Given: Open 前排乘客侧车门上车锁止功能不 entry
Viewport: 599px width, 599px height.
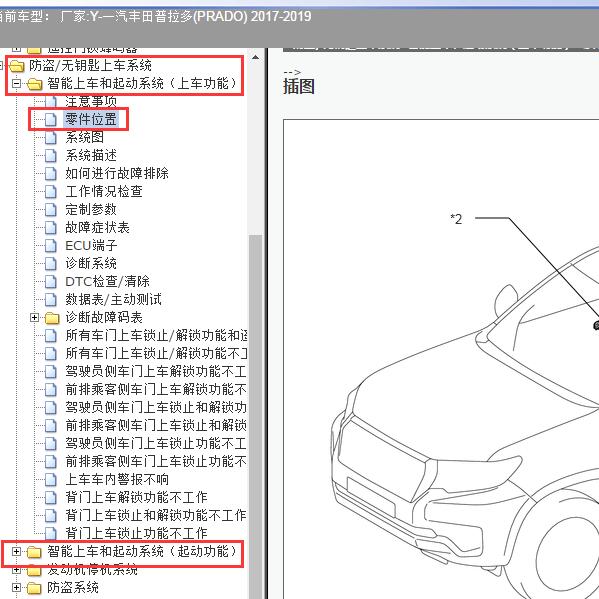Looking at the screenshot, I should tap(156, 461).
